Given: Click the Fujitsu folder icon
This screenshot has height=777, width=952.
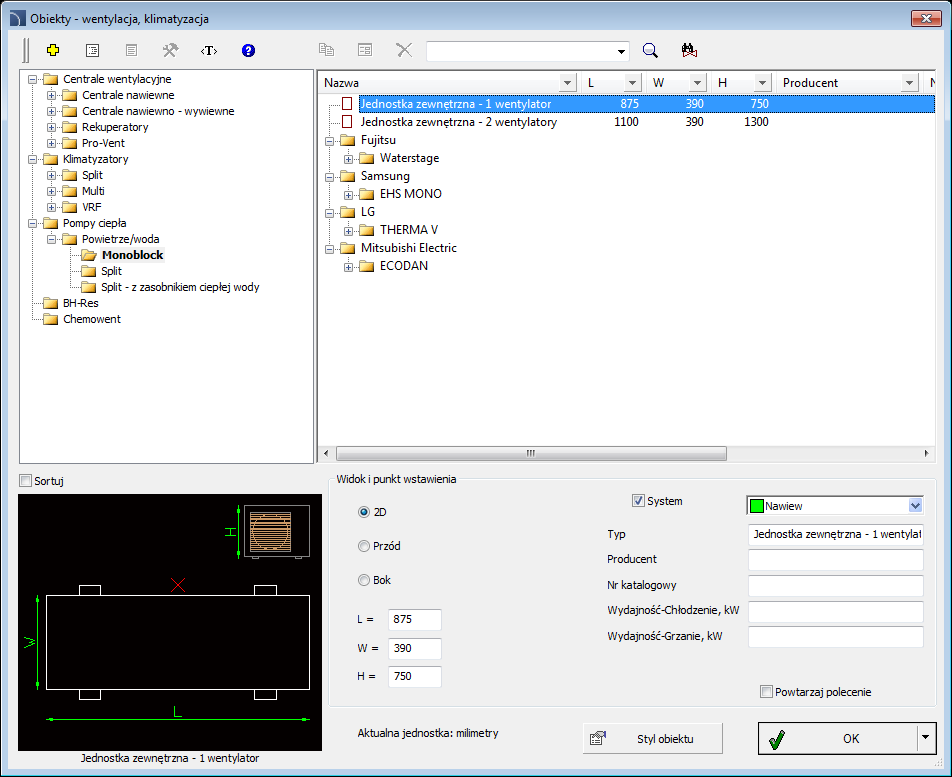Looking at the screenshot, I should (347, 140).
